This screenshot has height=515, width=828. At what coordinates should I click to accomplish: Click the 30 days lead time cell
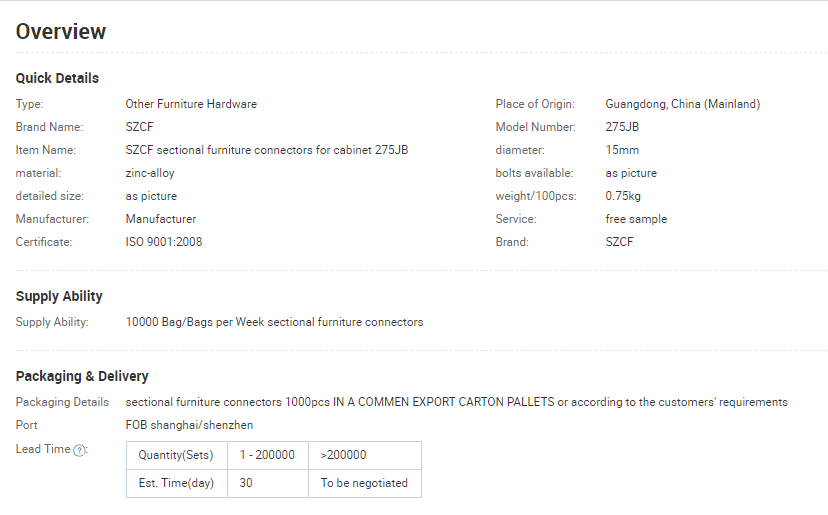[268, 483]
